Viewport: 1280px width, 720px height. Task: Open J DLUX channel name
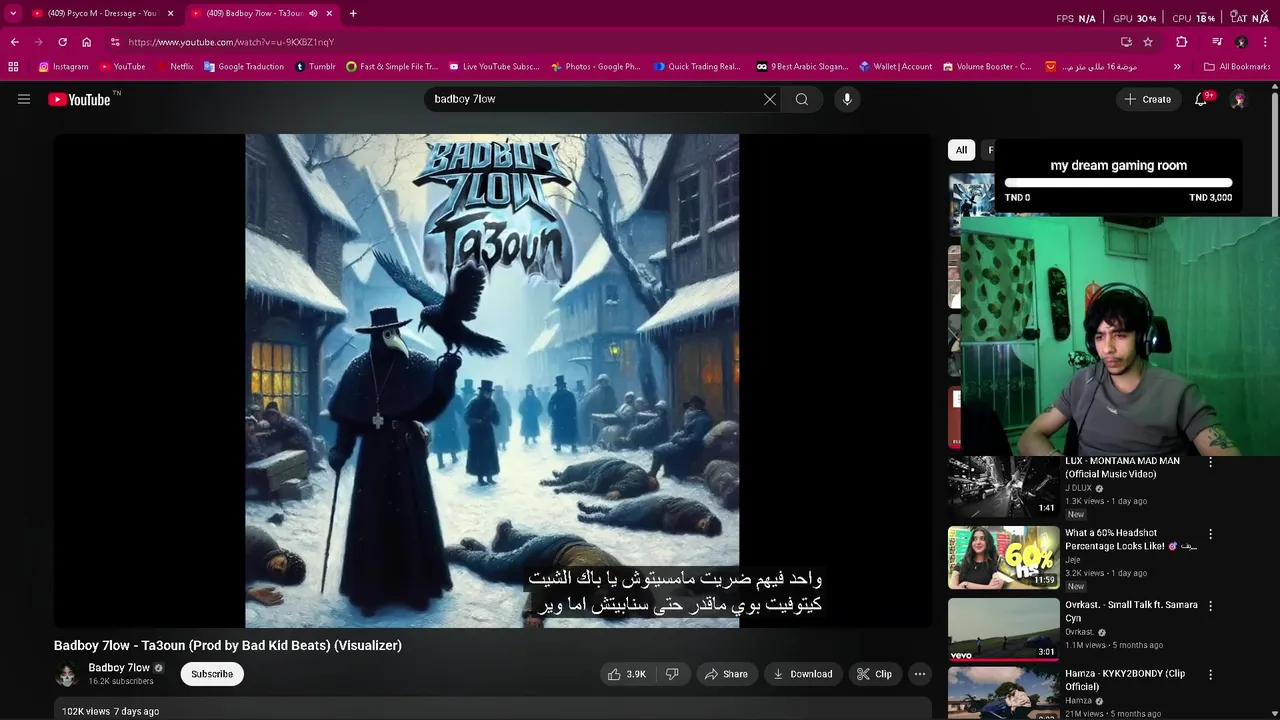pyautogui.click(x=1078, y=488)
